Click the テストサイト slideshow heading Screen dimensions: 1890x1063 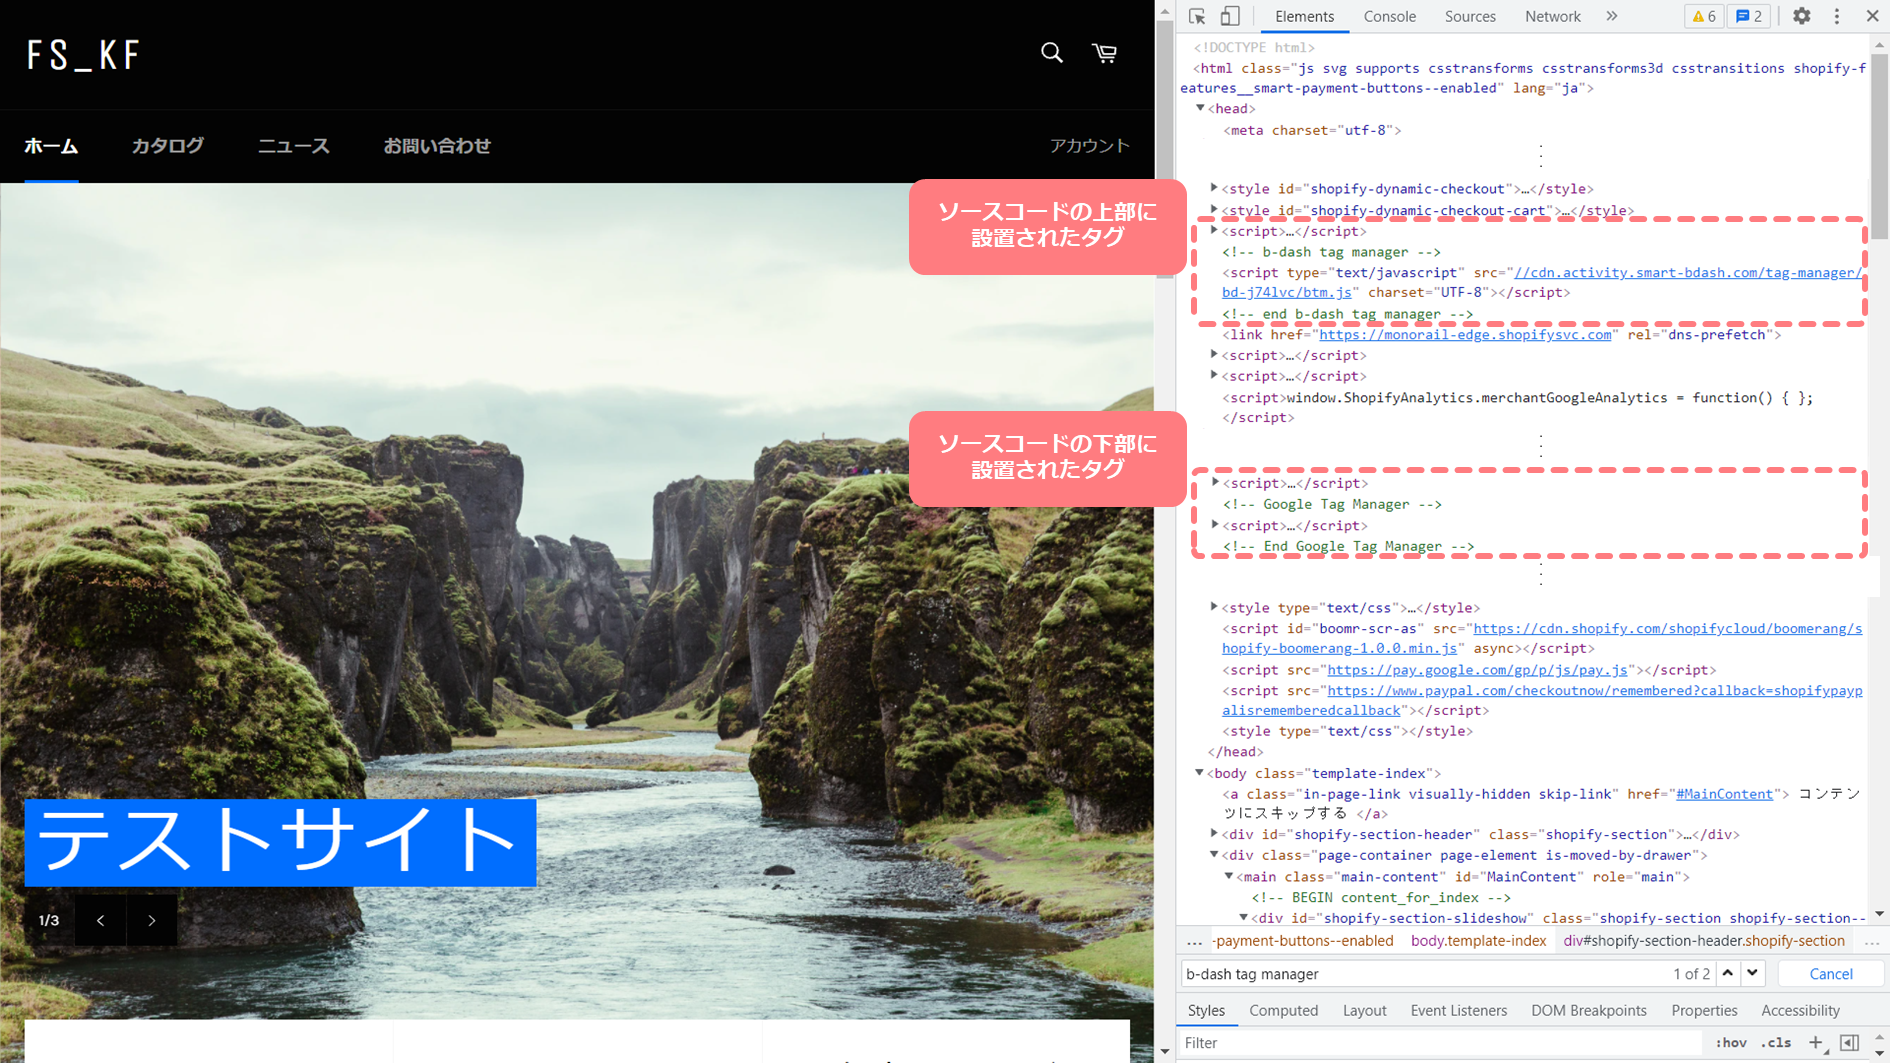[280, 842]
